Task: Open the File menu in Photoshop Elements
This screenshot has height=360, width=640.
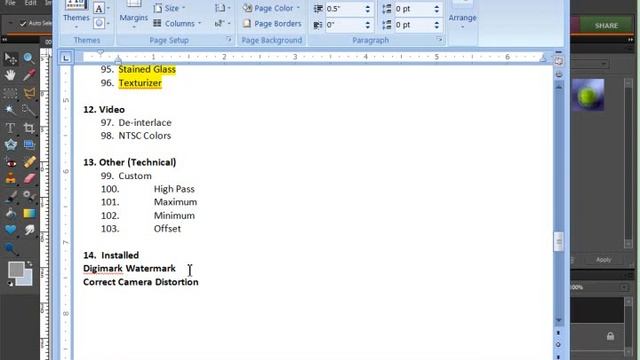Action: [10, 3]
